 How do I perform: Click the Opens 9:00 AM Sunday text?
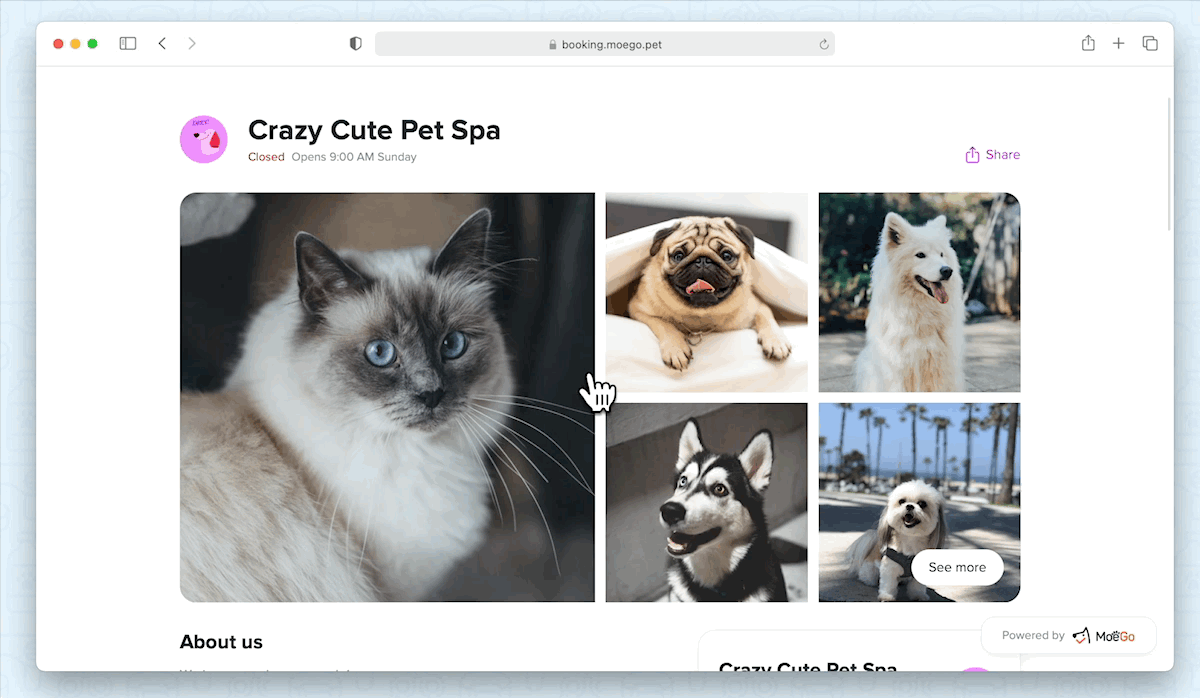point(354,157)
